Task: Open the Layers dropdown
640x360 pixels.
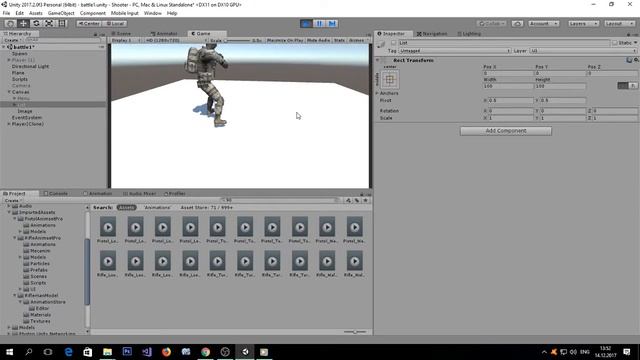Action: click(x=583, y=24)
